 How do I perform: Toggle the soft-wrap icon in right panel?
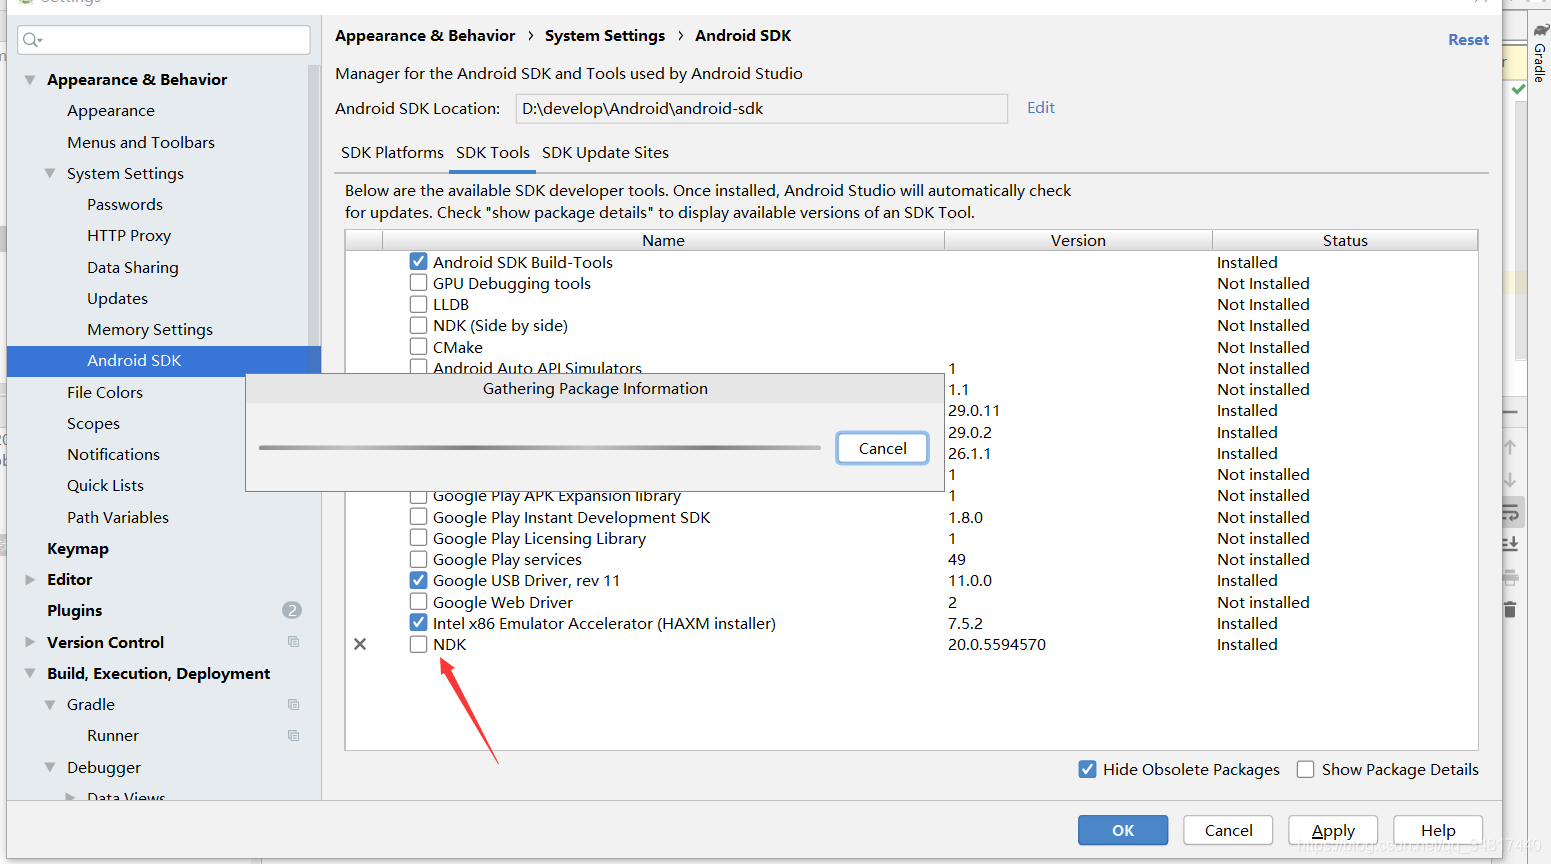click(1510, 513)
